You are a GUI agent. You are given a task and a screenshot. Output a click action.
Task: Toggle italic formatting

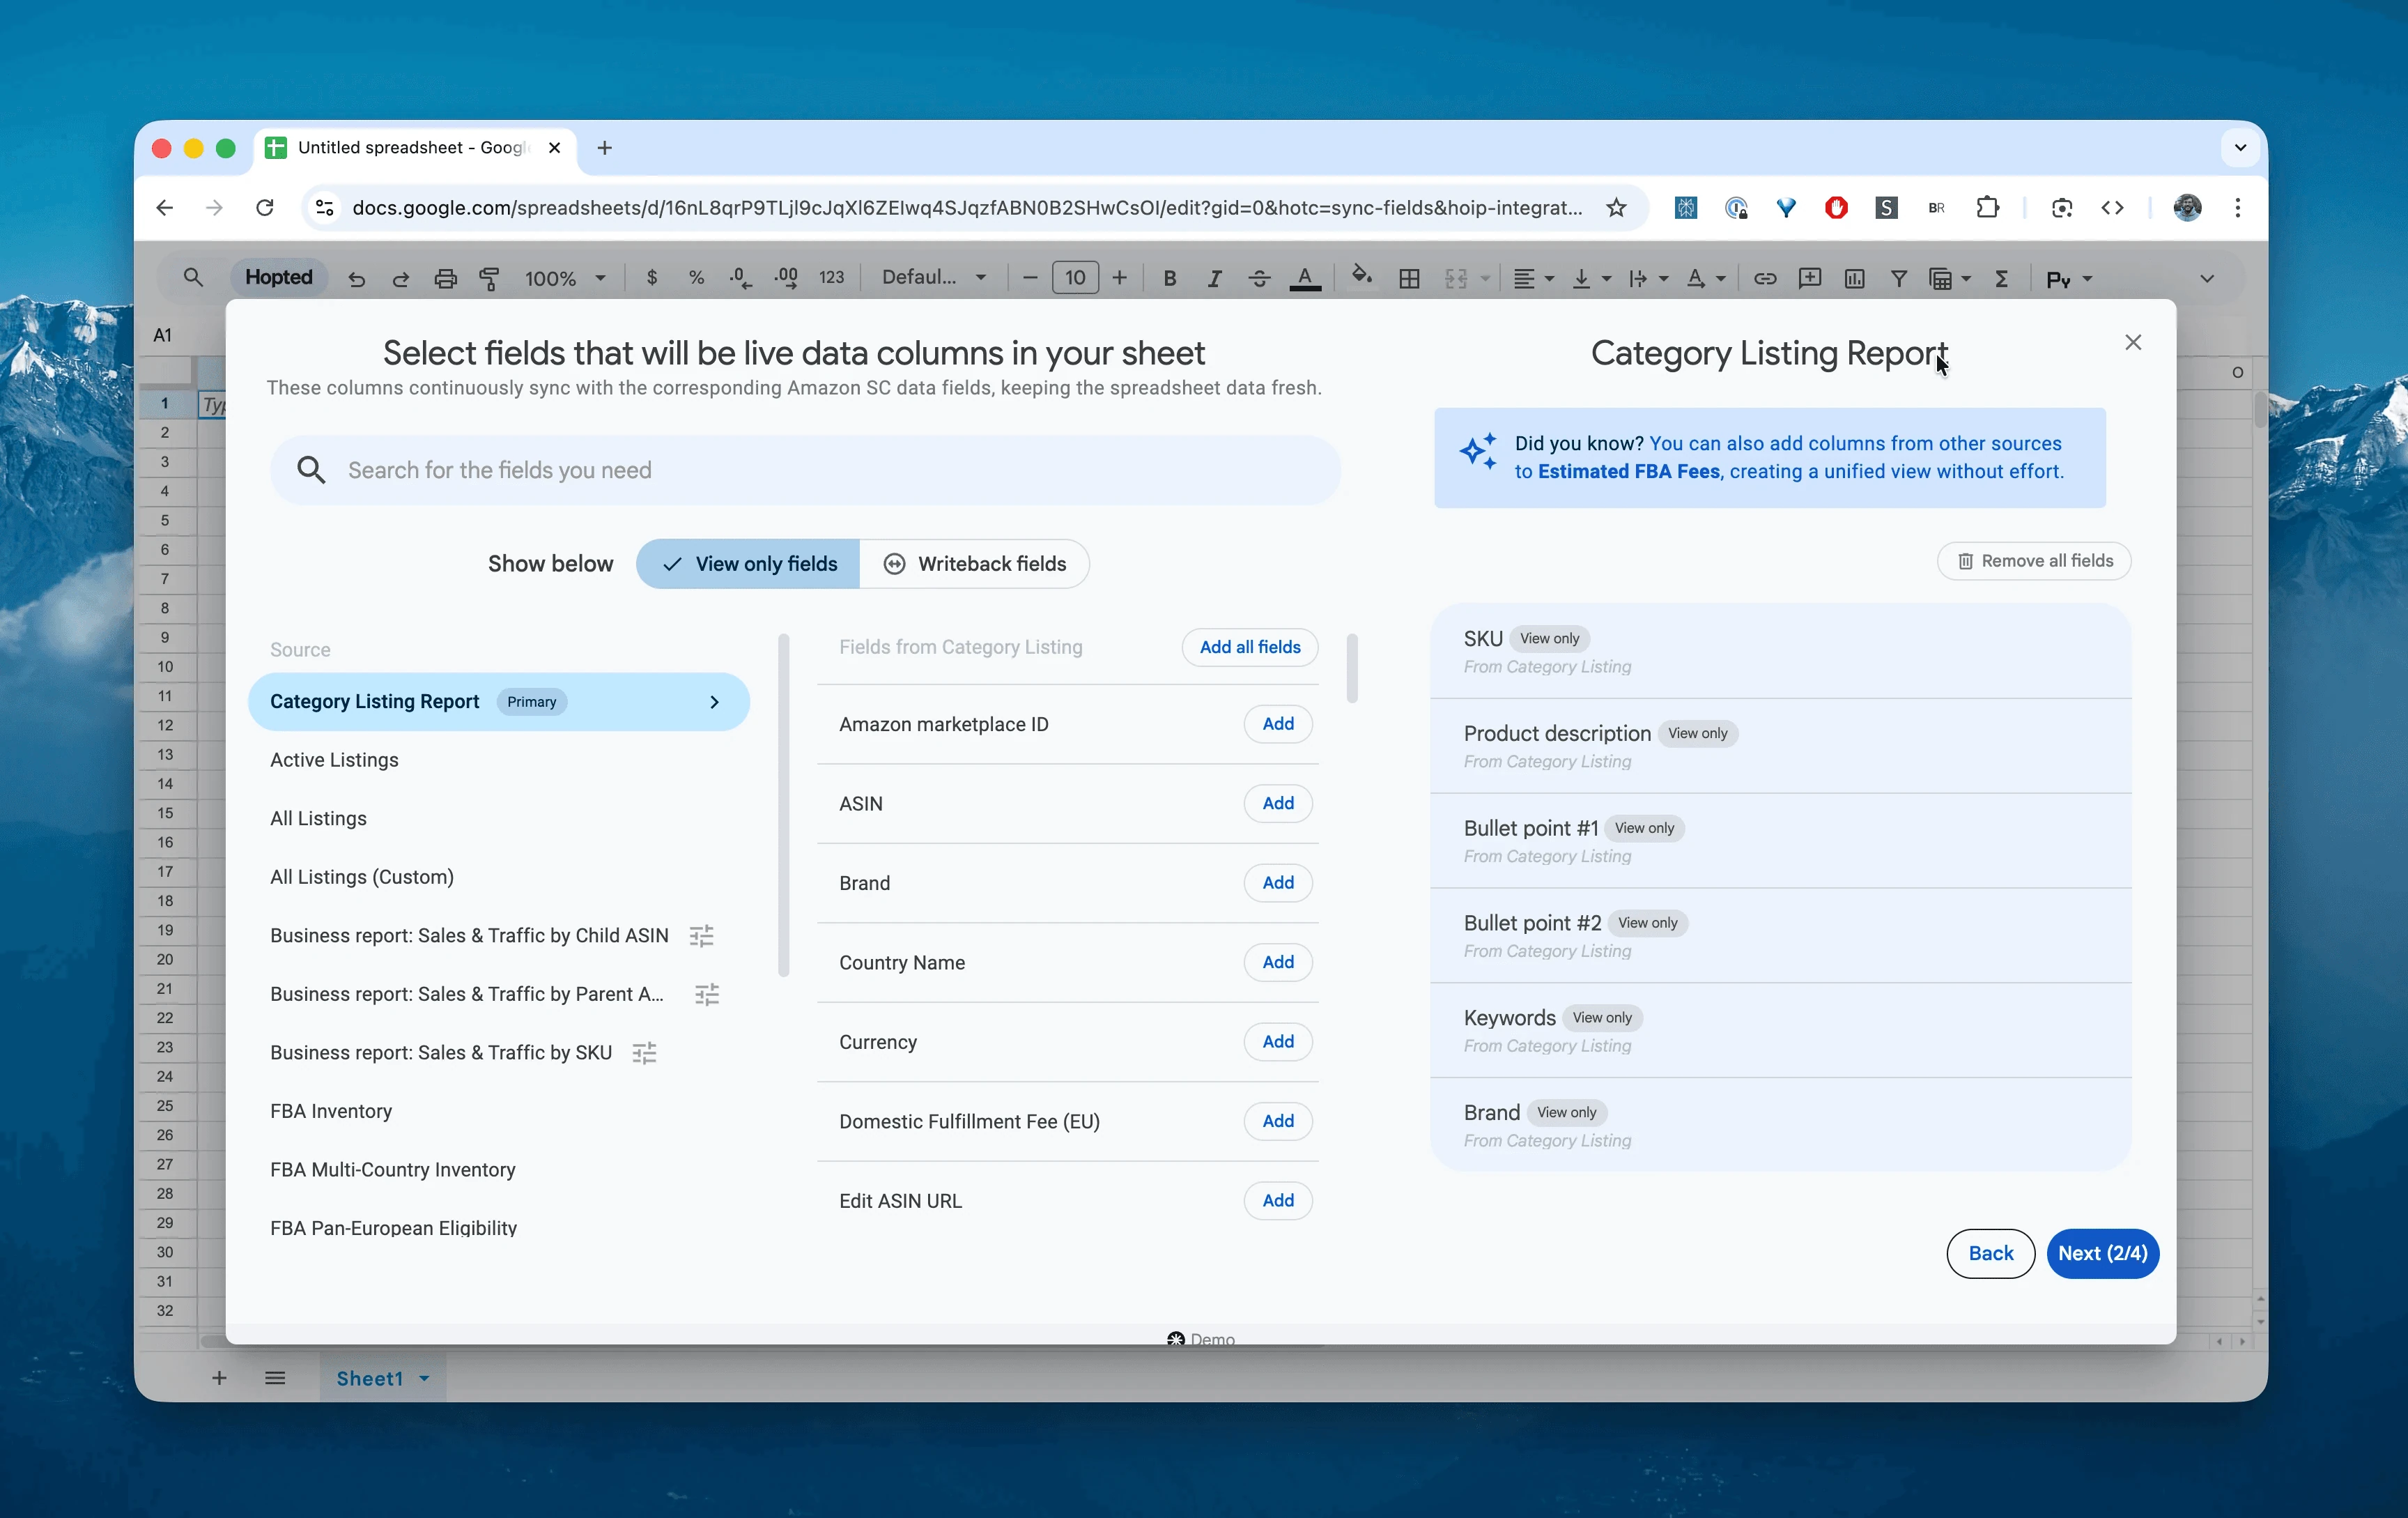coord(1214,279)
